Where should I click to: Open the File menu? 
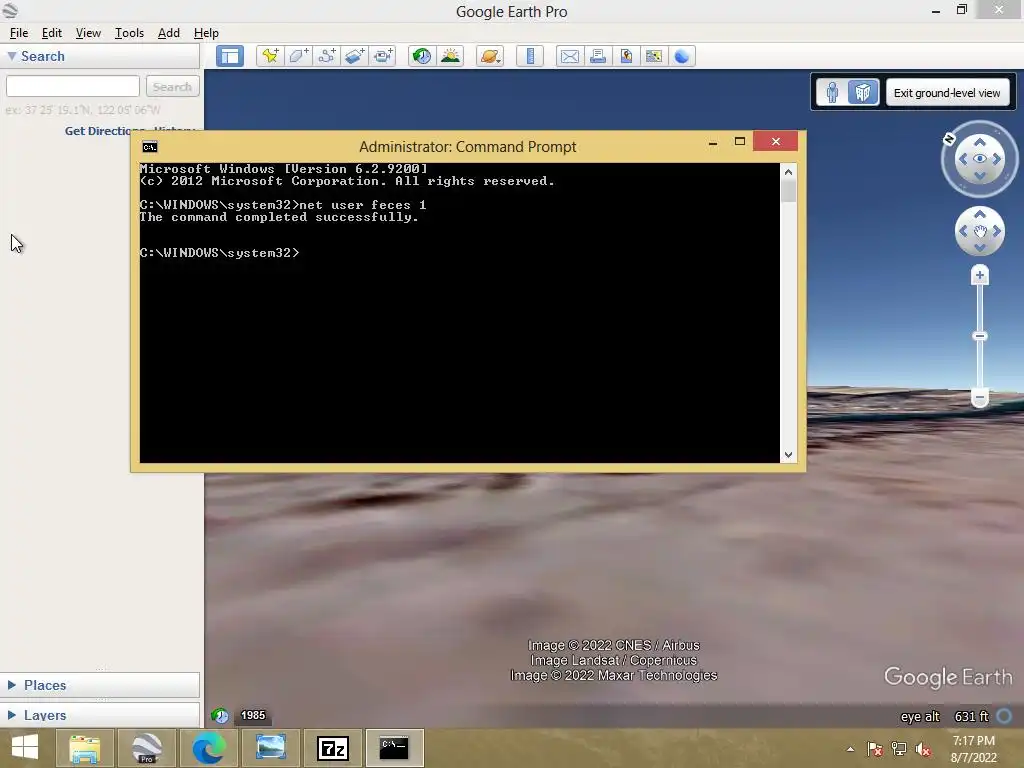[19, 33]
